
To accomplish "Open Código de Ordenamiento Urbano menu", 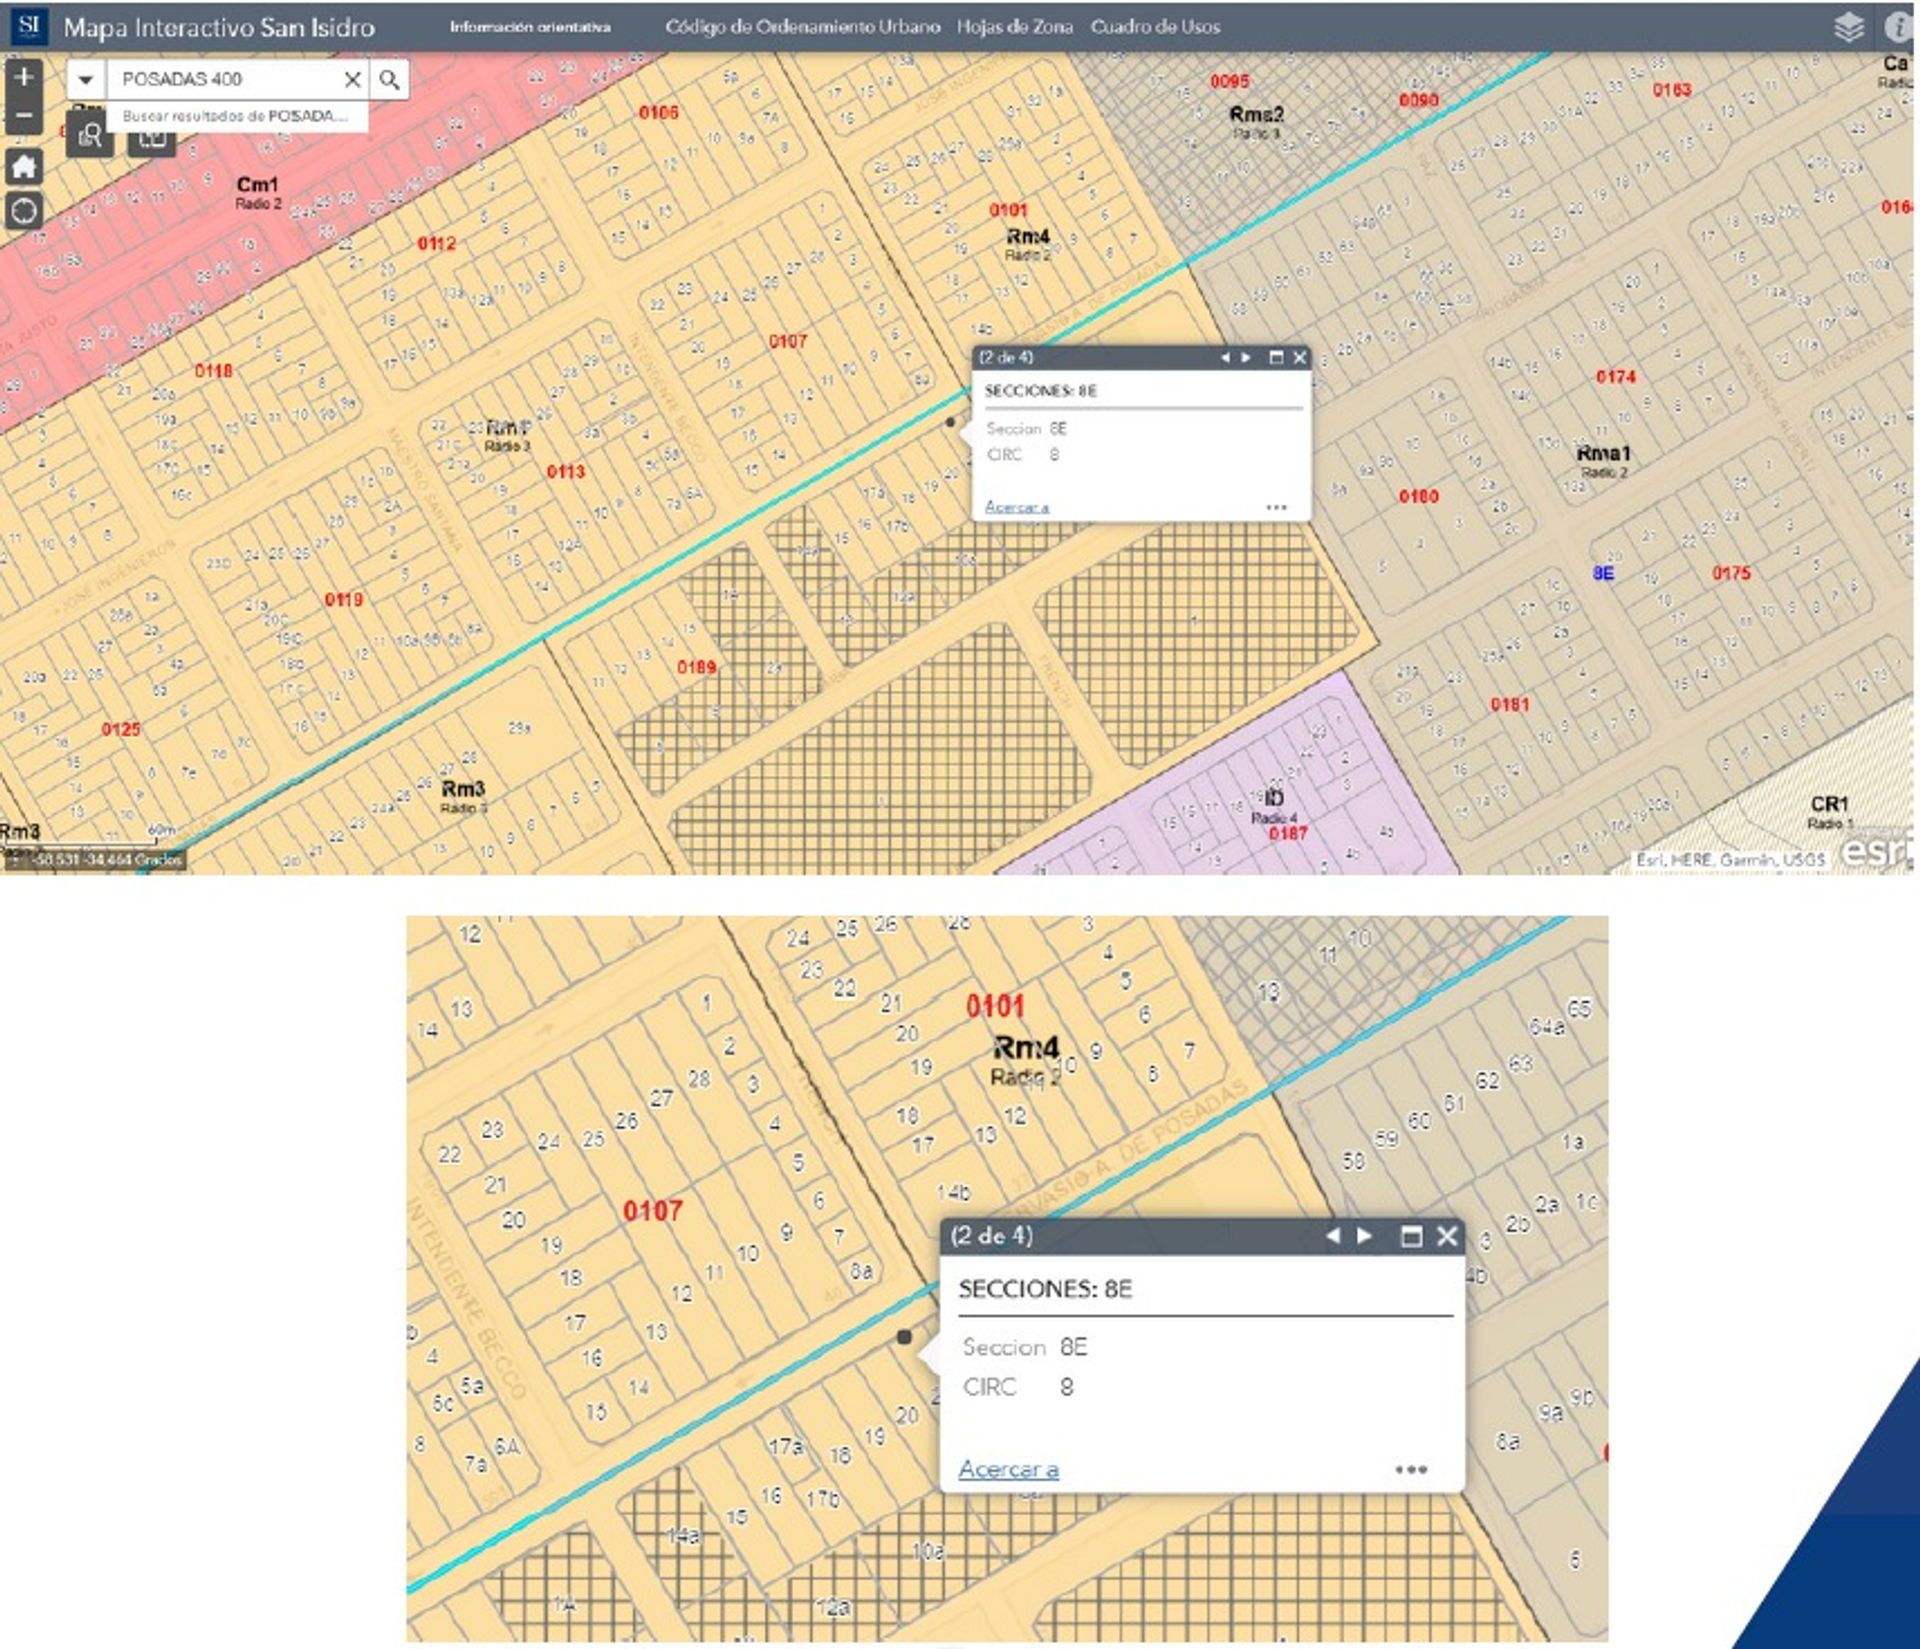I will 802,27.
